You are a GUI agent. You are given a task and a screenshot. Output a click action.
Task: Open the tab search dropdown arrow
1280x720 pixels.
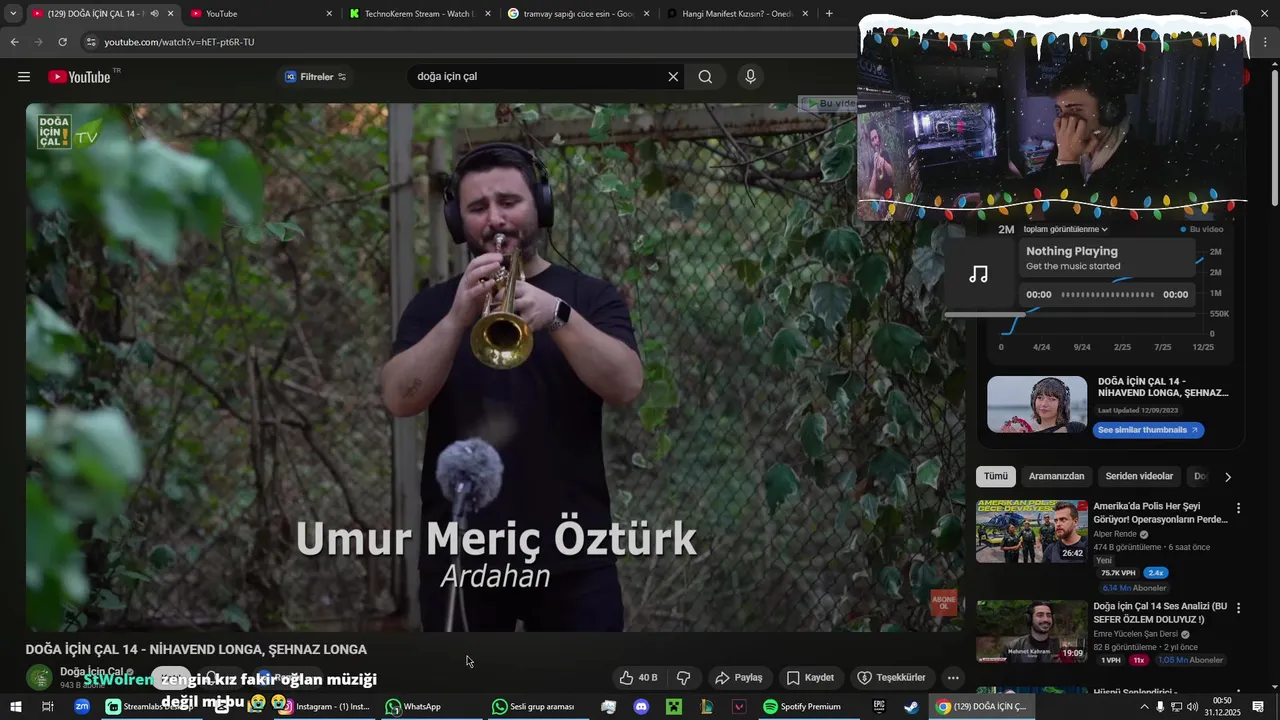tap(12, 14)
